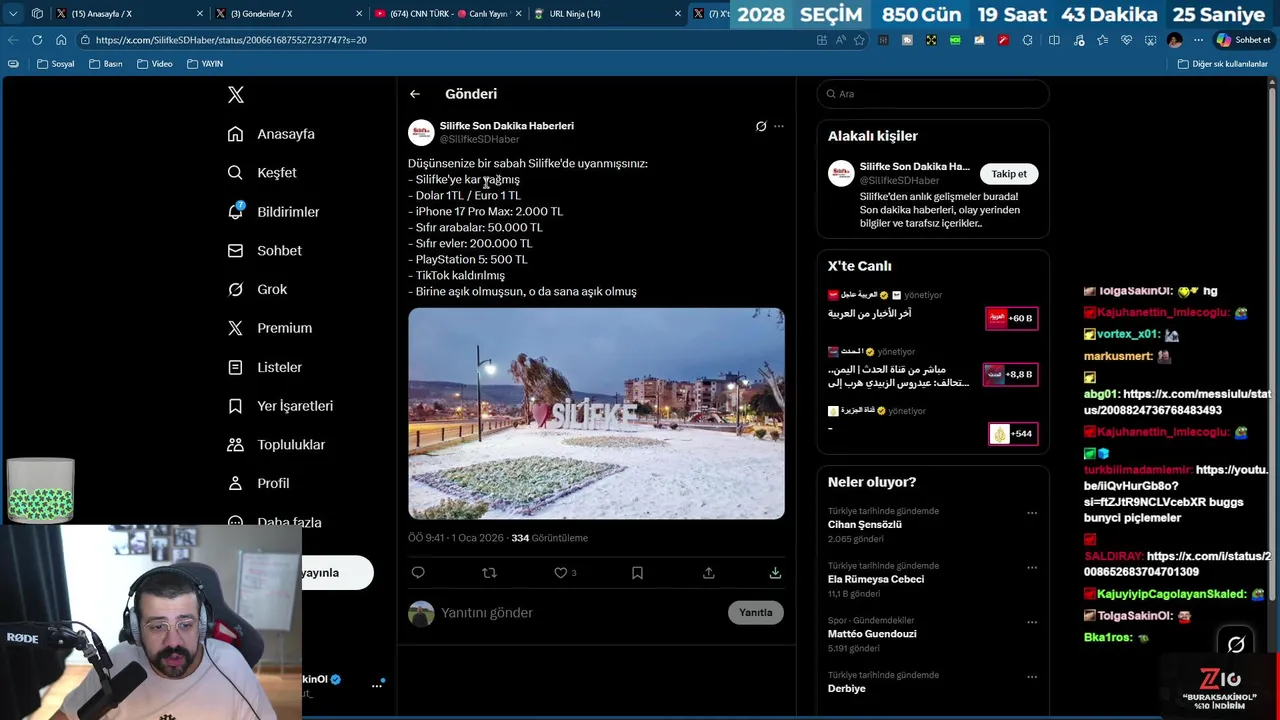The width and height of the screenshot is (1280, 720).
Task: Open Listeler in the sidebar
Action: click(264, 367)
